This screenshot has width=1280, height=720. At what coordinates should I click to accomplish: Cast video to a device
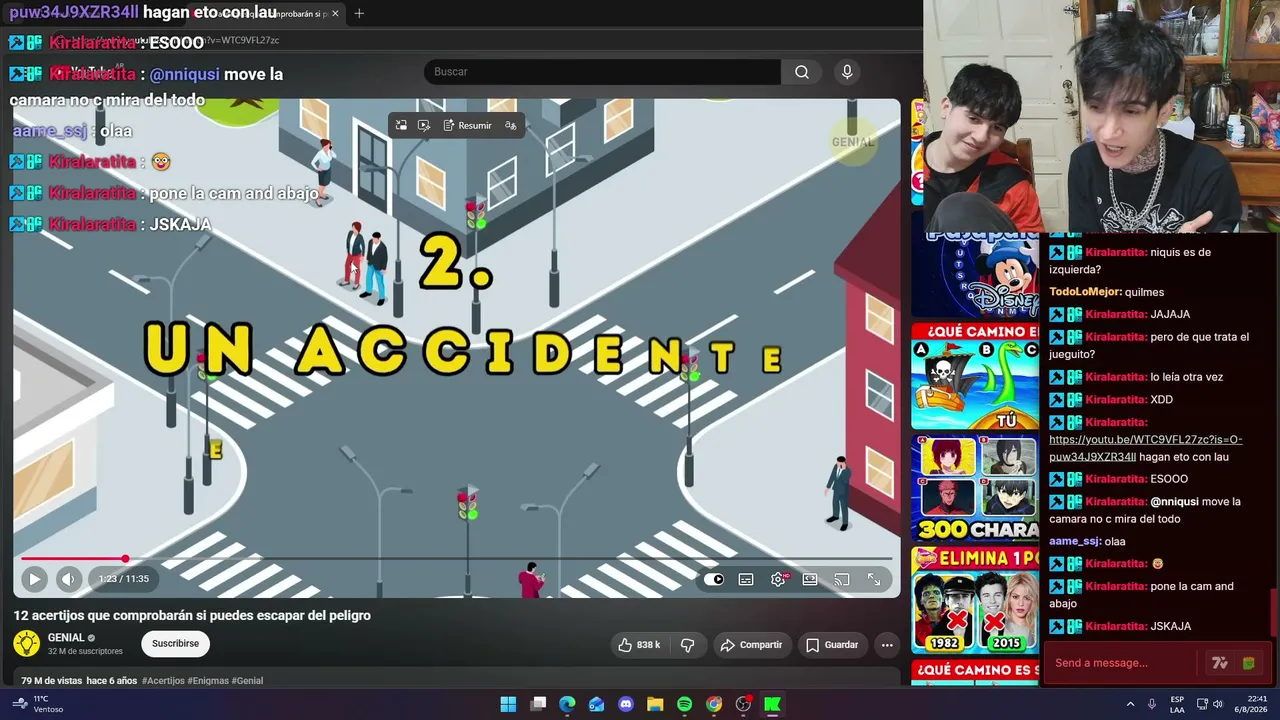coord(842,579)
